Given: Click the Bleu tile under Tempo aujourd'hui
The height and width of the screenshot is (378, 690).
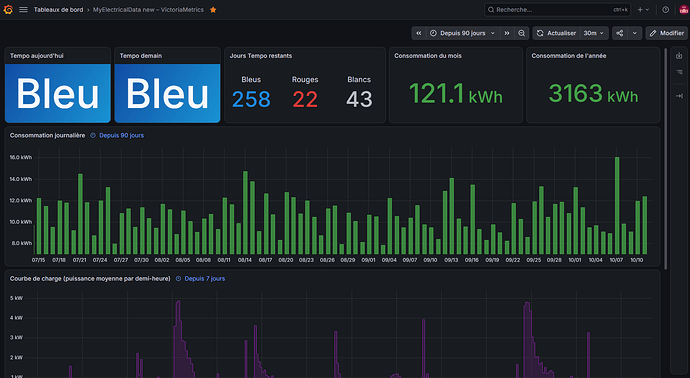Looking at the screenshot, I should click(58, 93).
